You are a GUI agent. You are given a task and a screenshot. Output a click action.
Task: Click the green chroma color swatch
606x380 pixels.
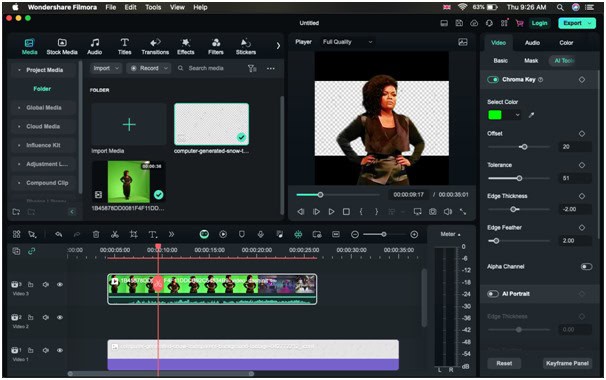coord(495,115)
